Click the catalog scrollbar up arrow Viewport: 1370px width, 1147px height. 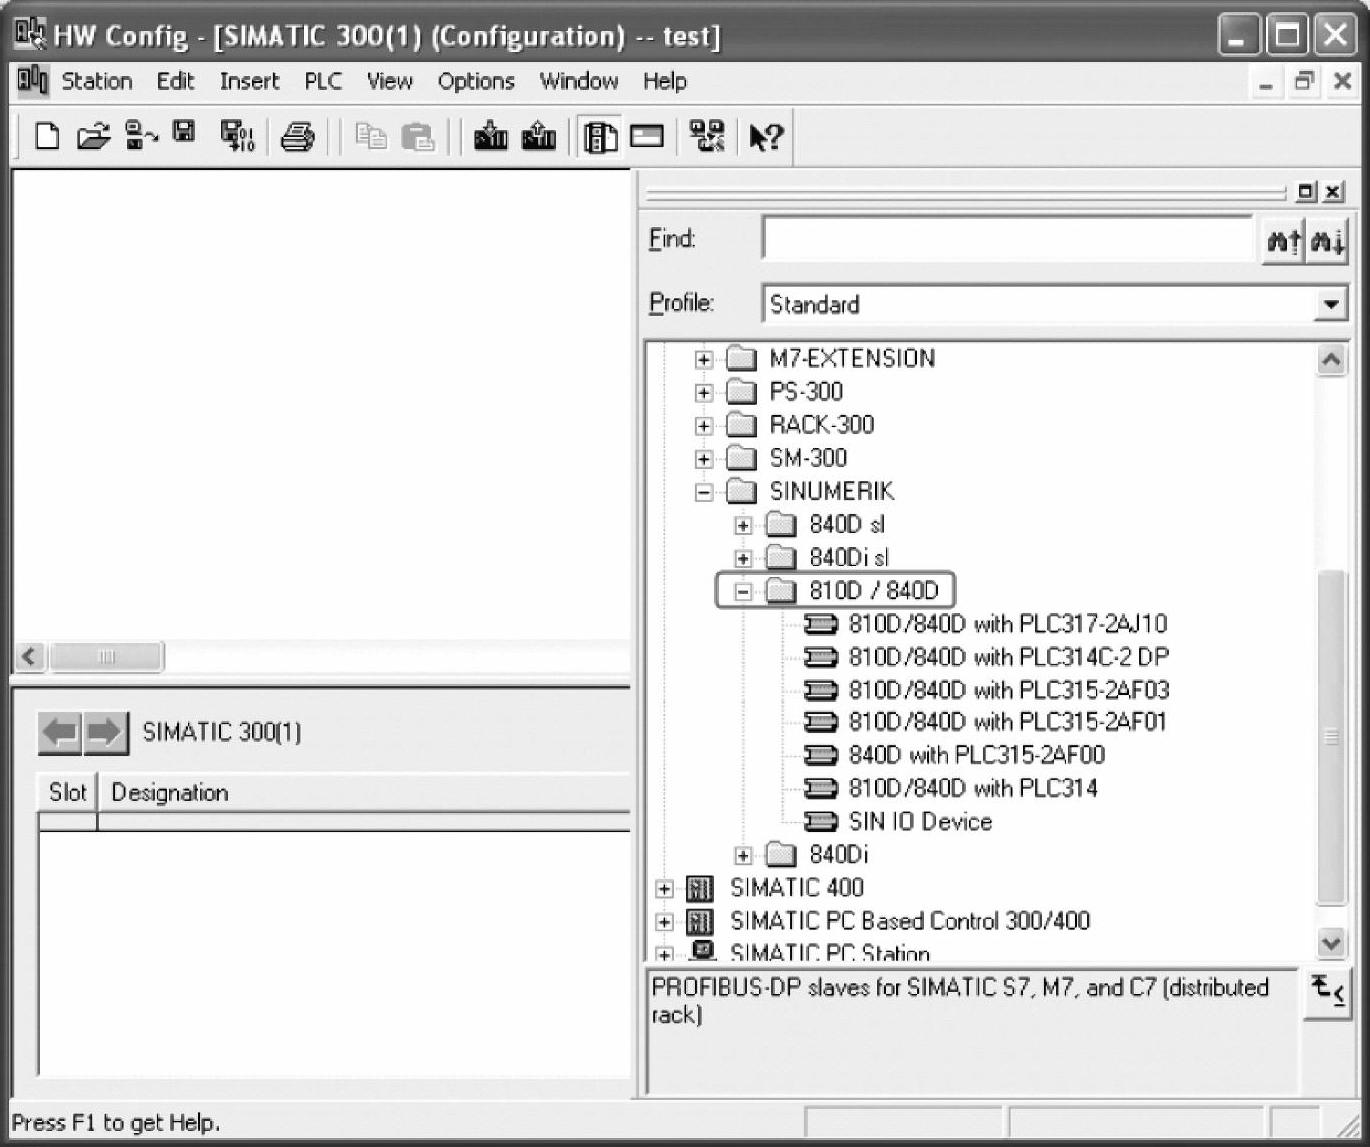(x=1331, y=359)
